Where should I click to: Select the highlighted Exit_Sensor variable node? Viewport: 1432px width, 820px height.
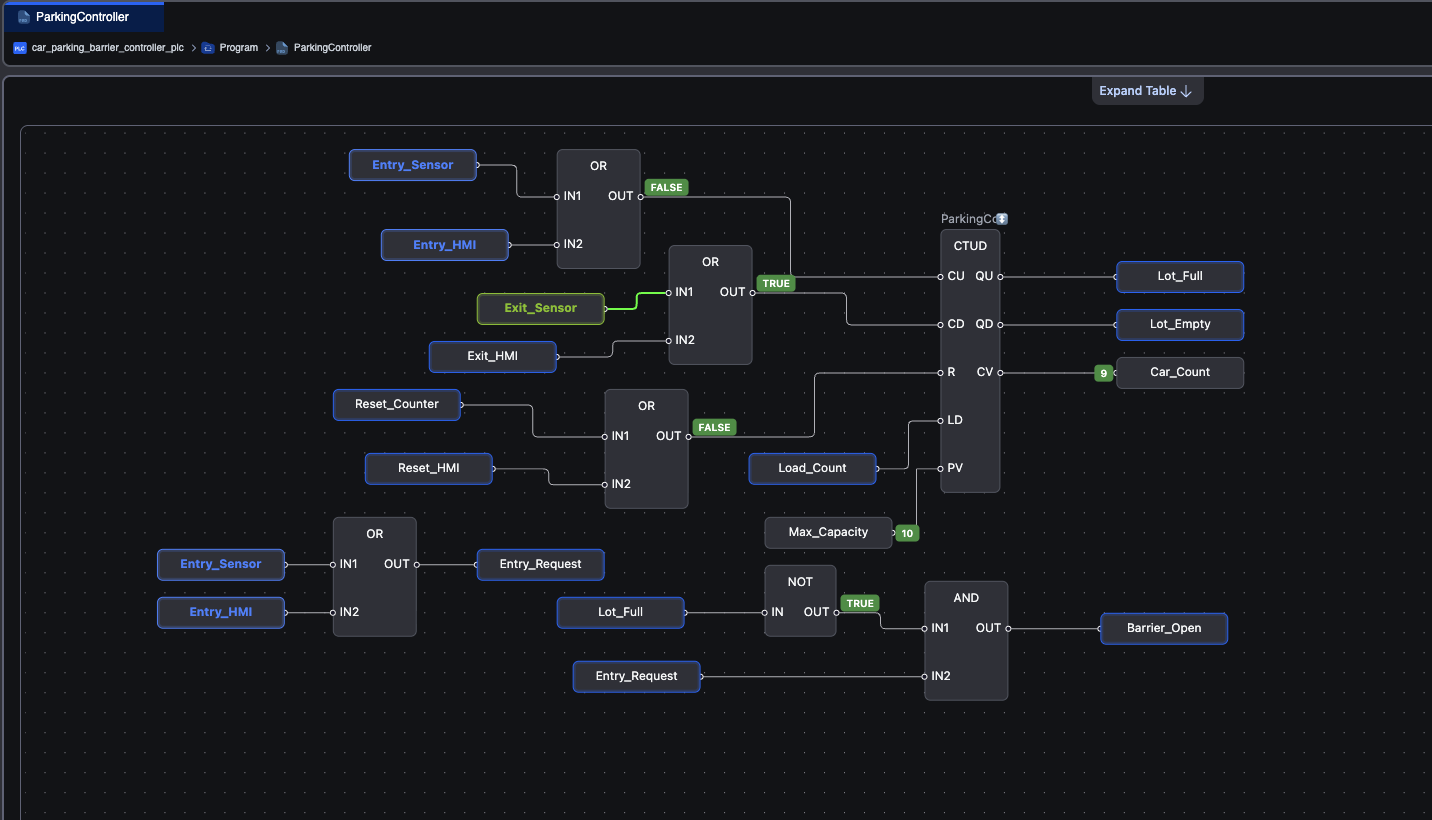point(541,308)
